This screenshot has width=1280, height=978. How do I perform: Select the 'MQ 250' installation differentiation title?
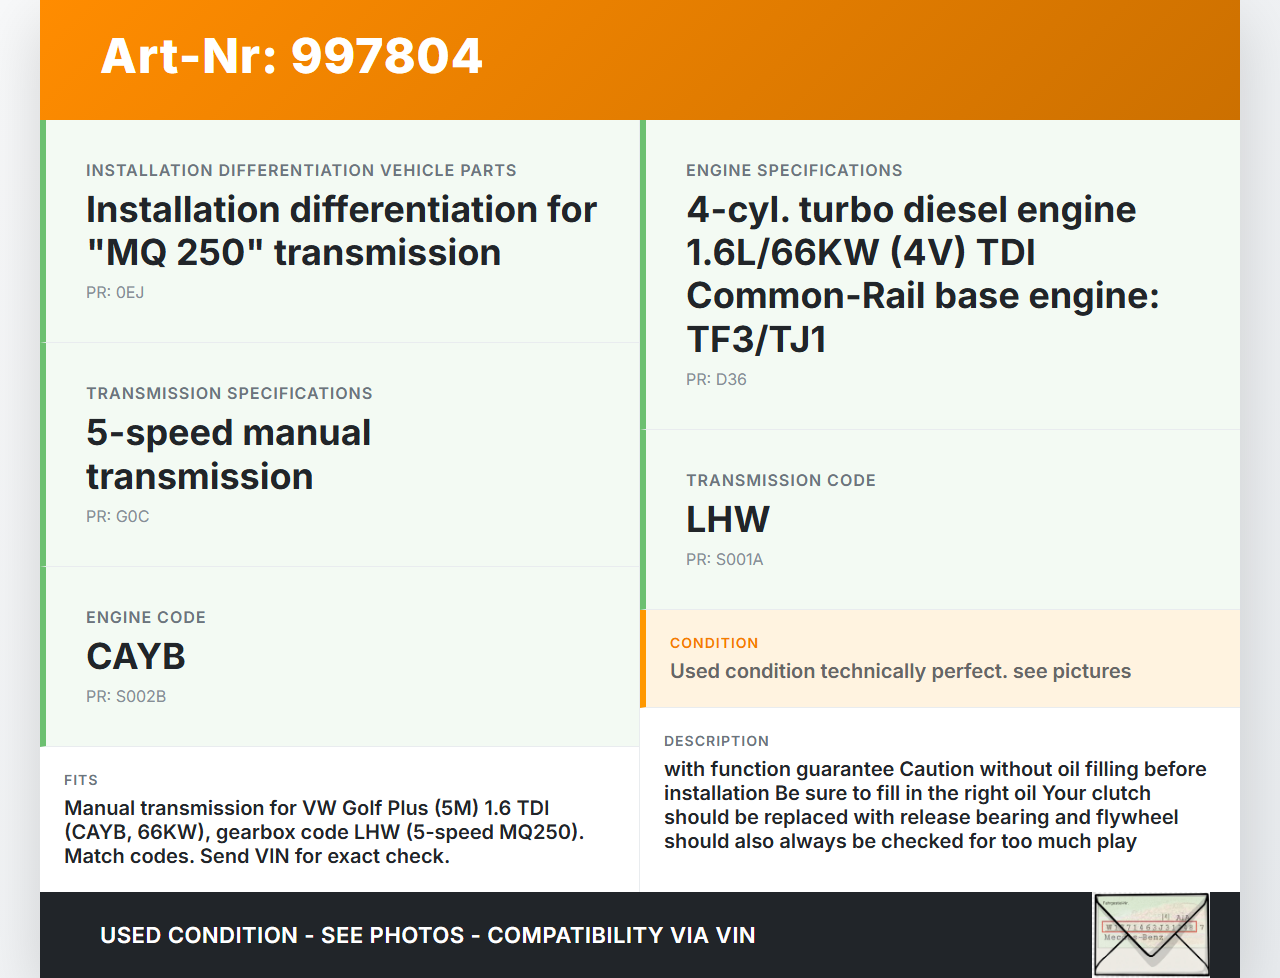(x=341, y=231)
